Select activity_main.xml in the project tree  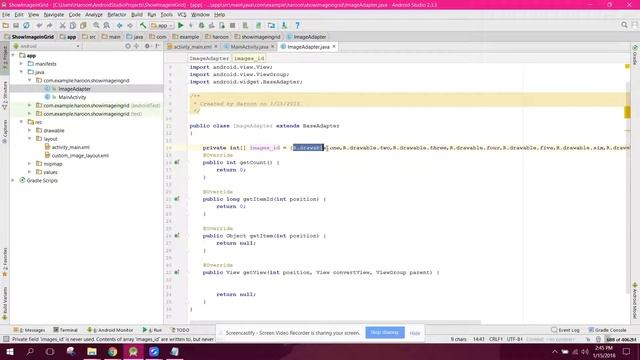tap(71, 147)
